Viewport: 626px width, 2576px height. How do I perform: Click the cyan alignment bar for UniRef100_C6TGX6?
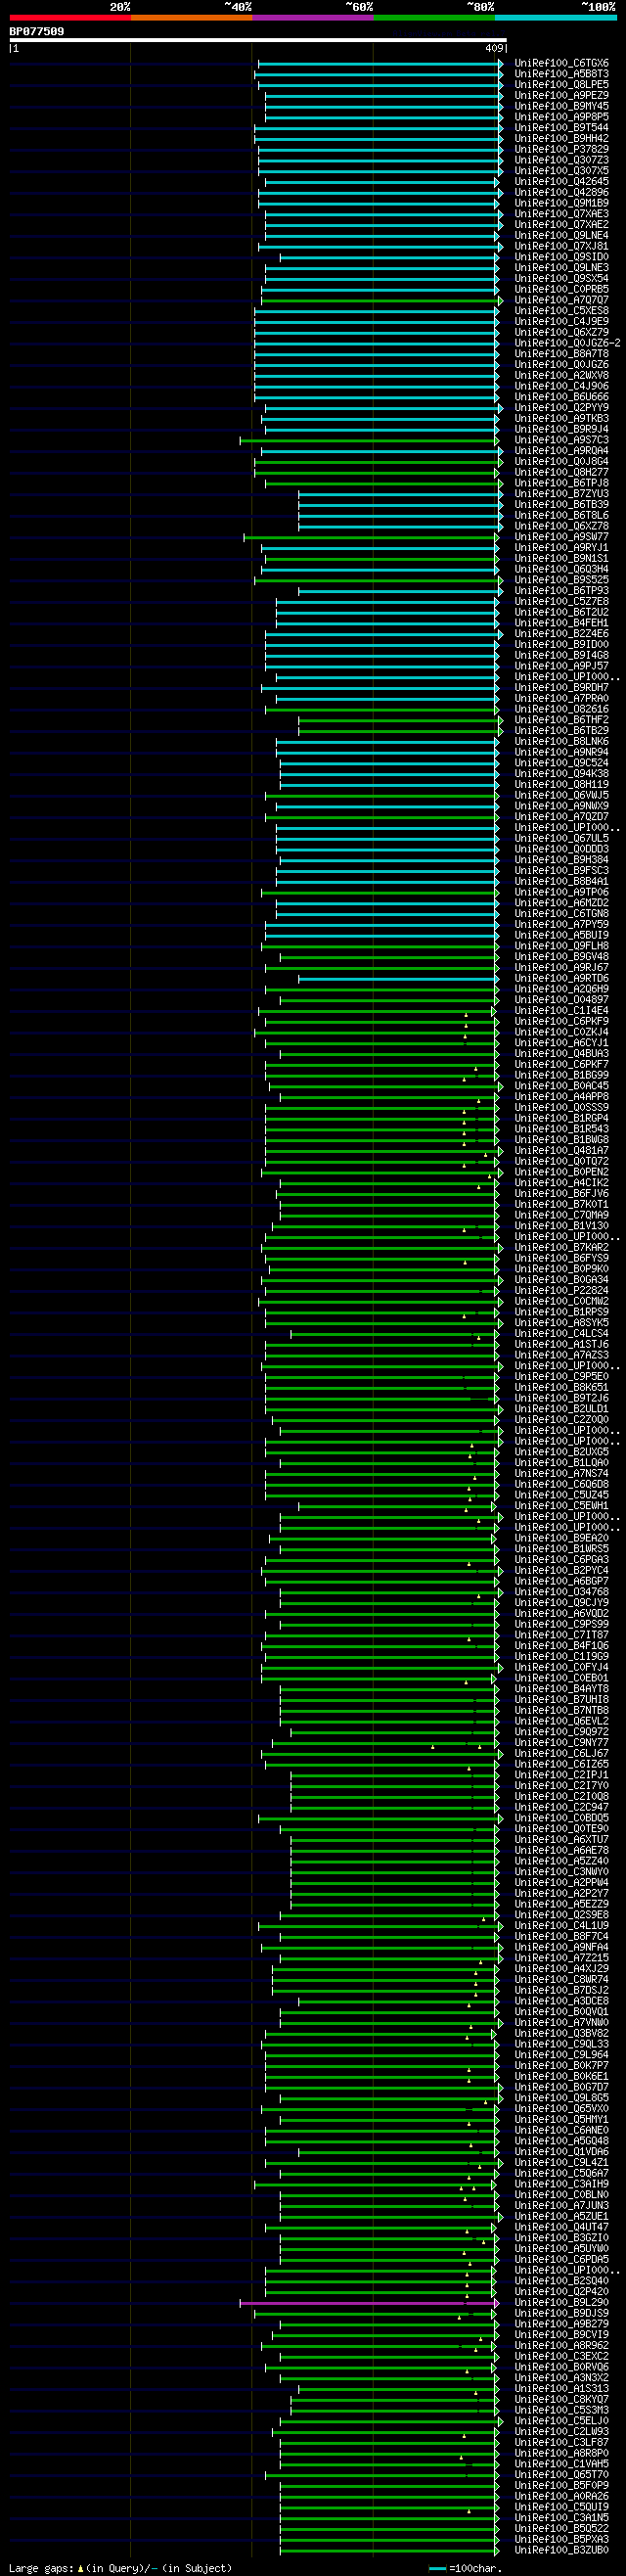click(x=380, y=64)
